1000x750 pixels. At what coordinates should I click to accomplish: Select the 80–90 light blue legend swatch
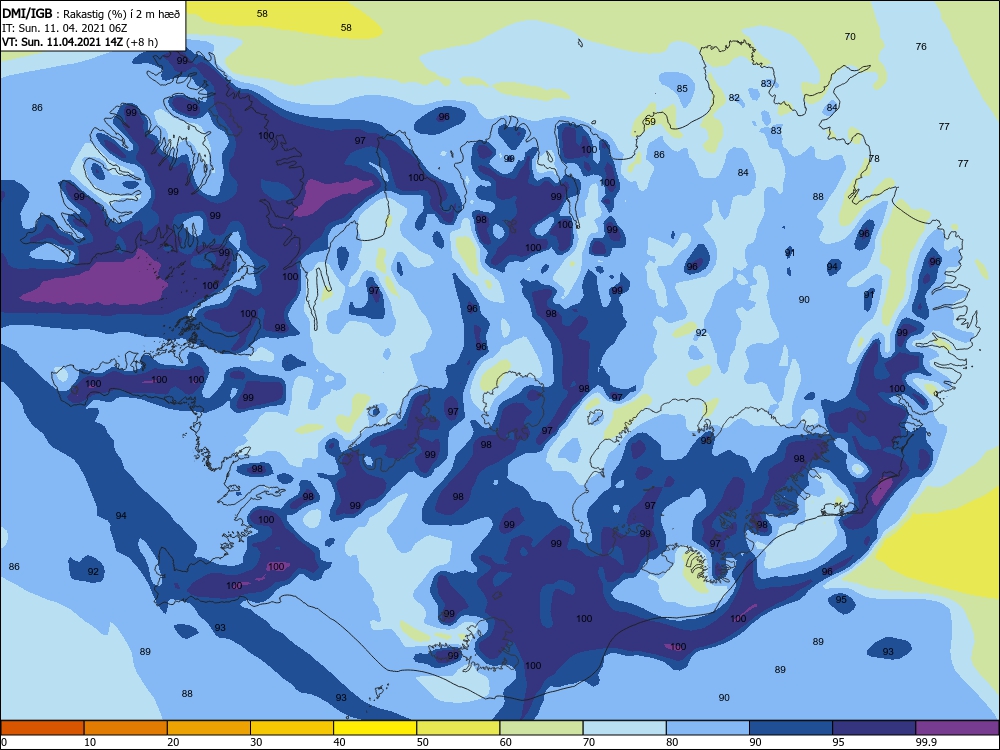pos(708,728)
